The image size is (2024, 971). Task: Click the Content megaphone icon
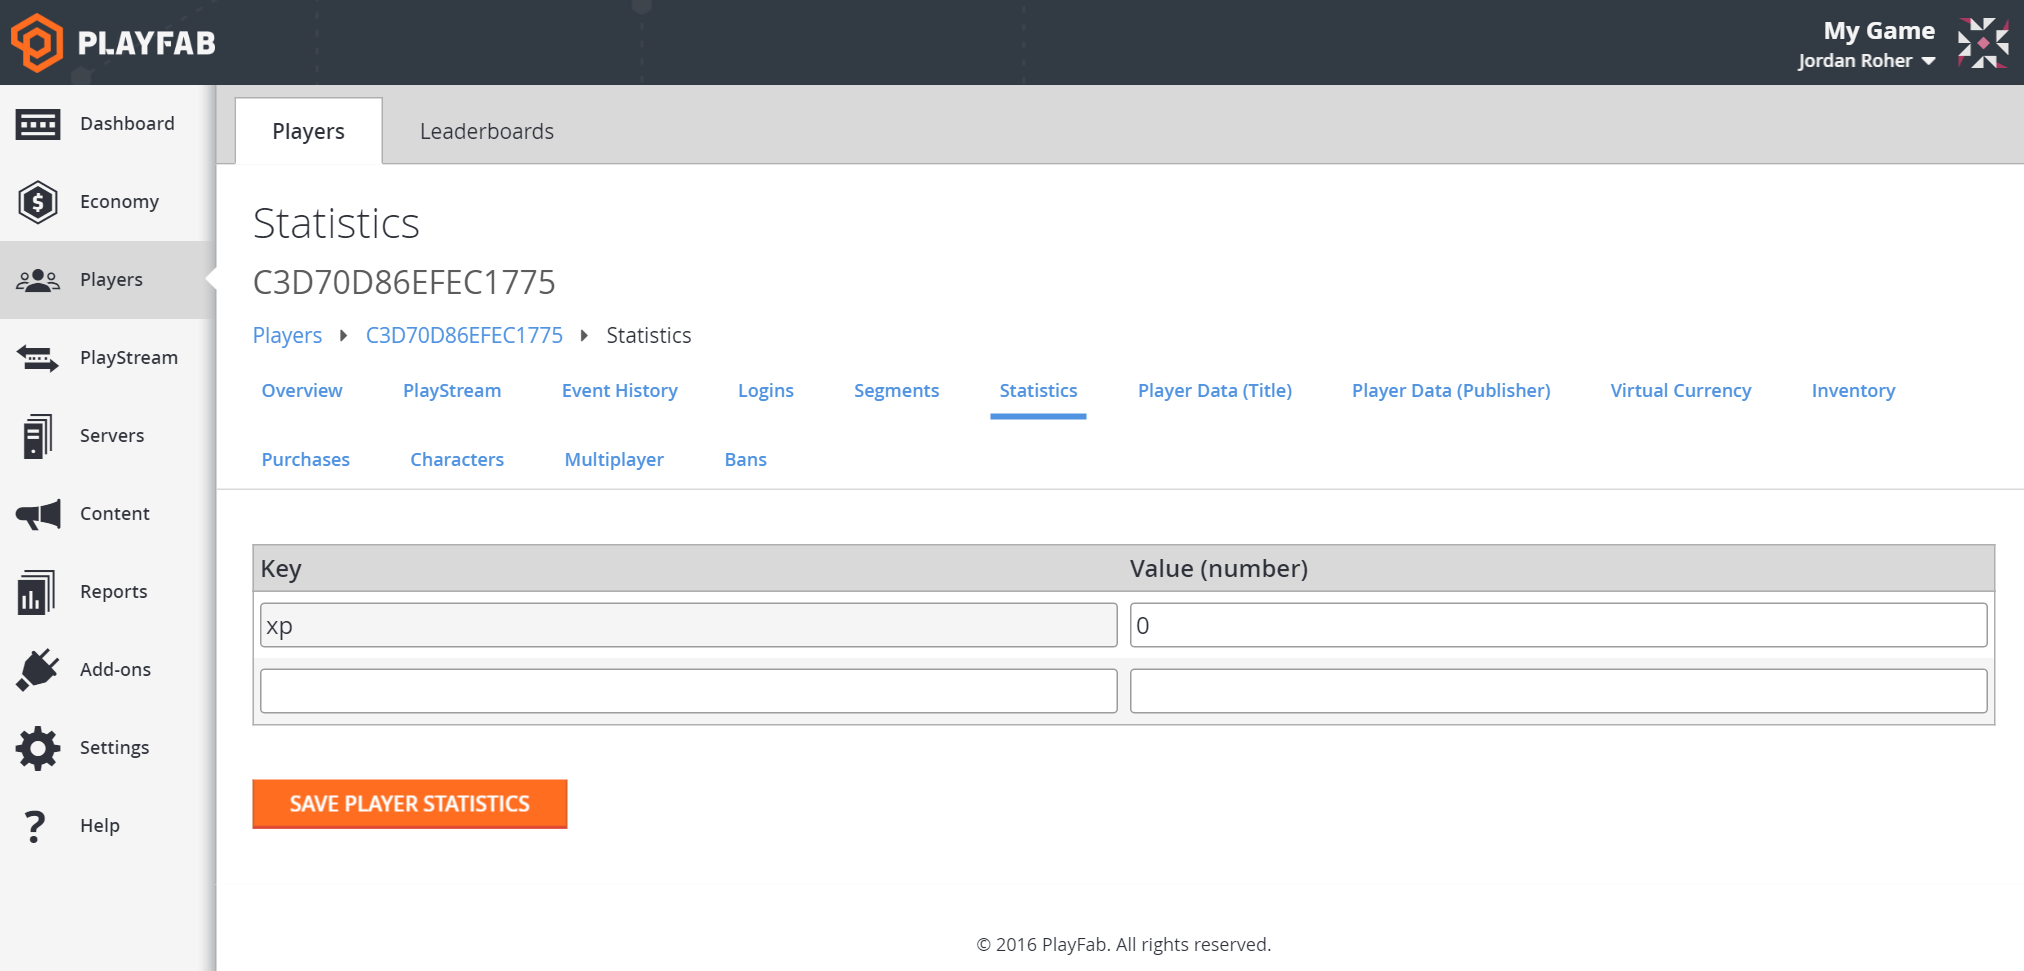tap(38, 514)
